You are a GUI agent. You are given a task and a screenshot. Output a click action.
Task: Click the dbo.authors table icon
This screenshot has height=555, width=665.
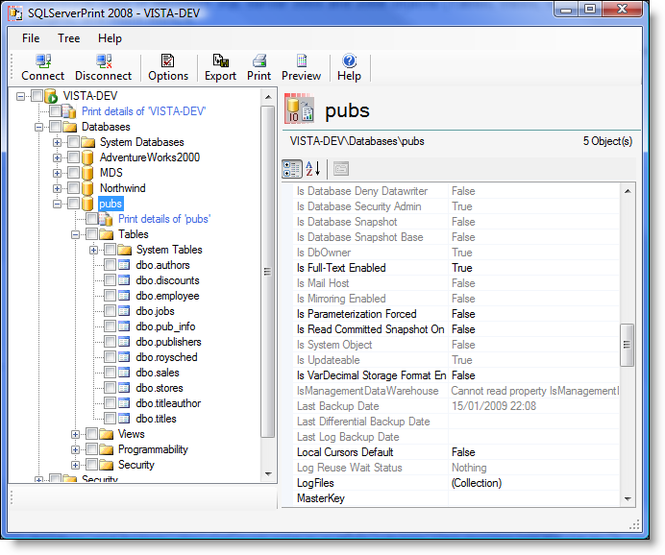(124, 265)
